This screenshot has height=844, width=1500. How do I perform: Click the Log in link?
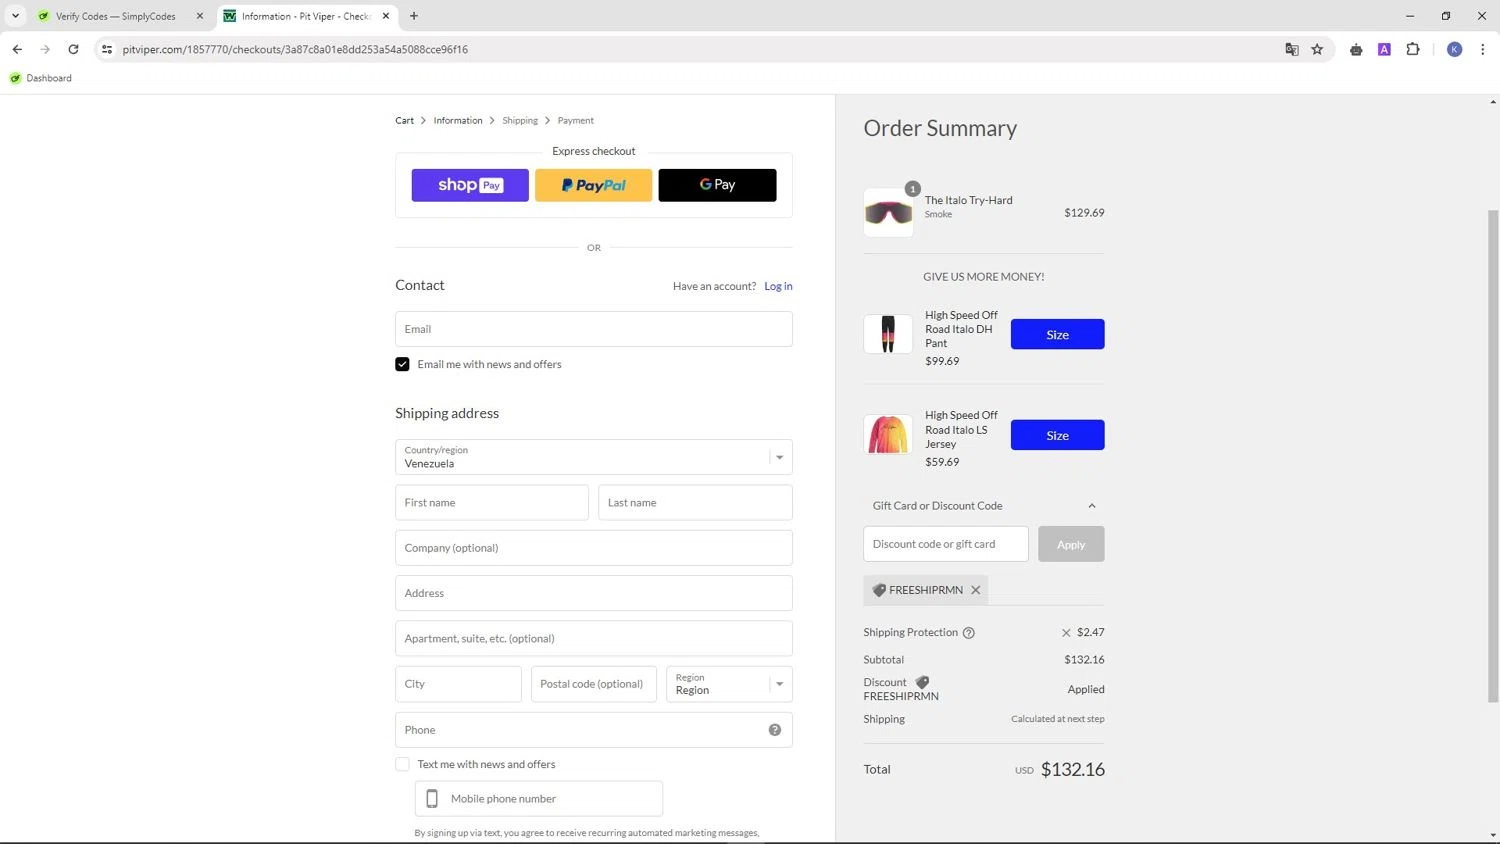[778, 286]
